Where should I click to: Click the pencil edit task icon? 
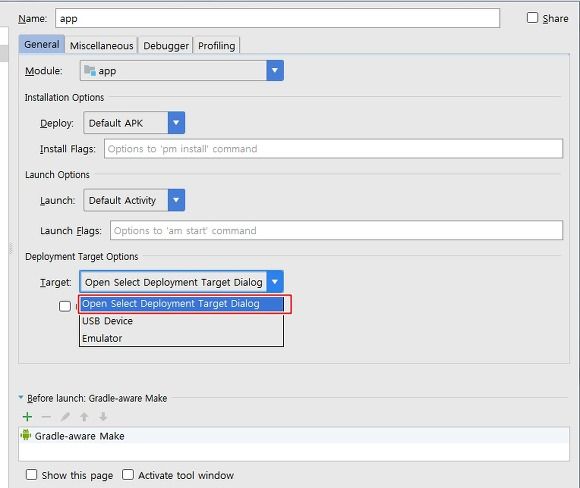point(65,417)
